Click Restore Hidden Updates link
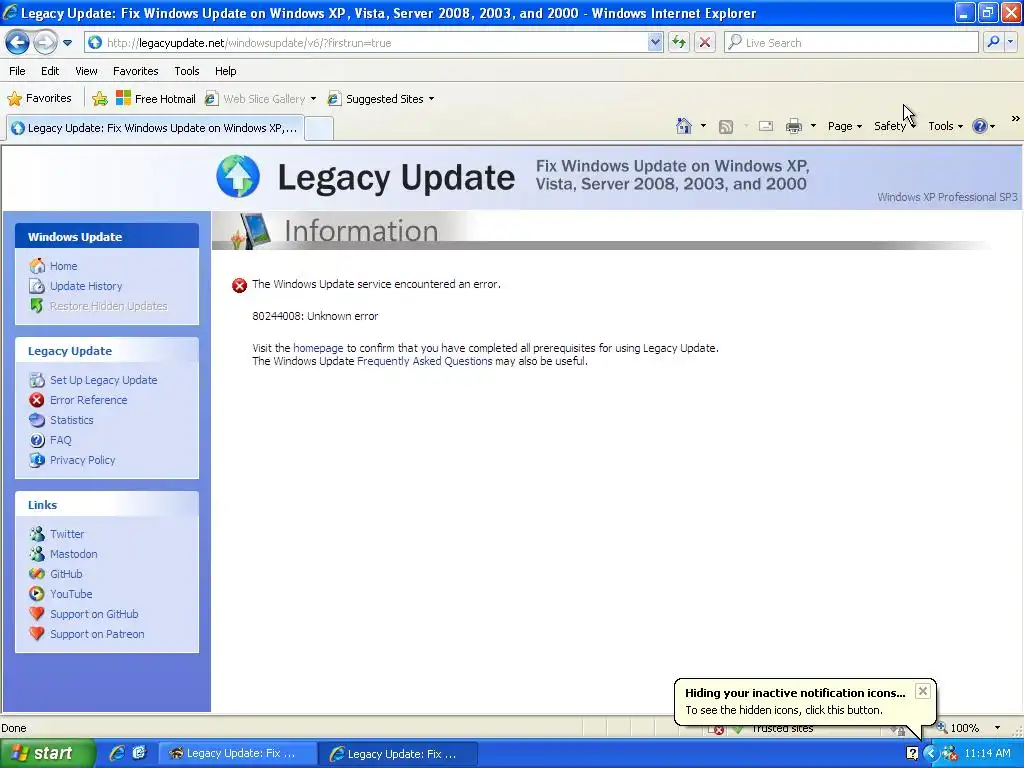1024x768 pixels. pos(108,306)
